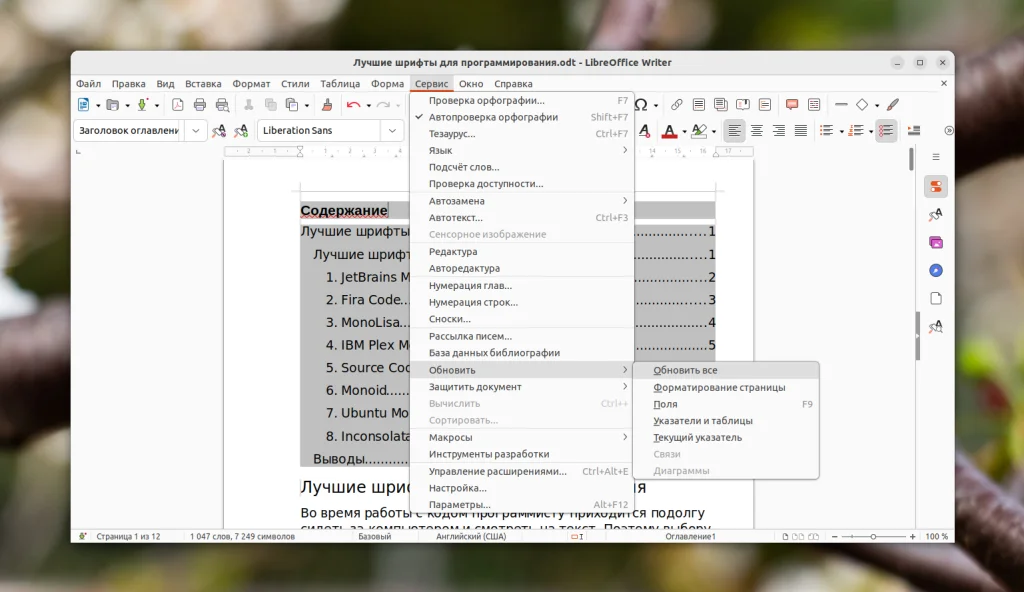Click the Export as PDF toolbar icon
Image resolution: width=1024 pixels, height=592 pixels.
click(x=178, y=104)
